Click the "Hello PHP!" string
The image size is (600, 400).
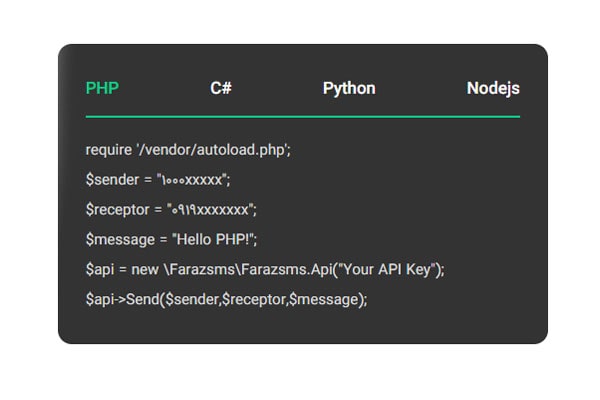(x=213, y=239)
